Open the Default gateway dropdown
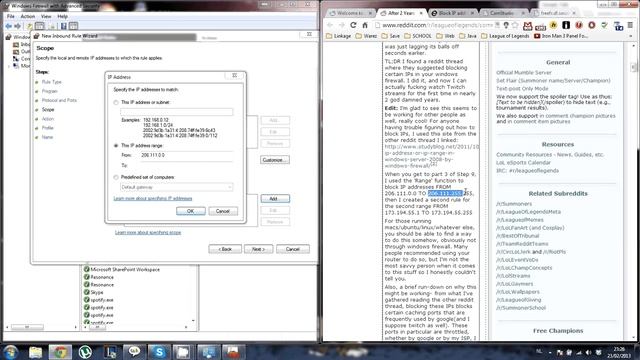640x360 pixels. coord(176,187)
